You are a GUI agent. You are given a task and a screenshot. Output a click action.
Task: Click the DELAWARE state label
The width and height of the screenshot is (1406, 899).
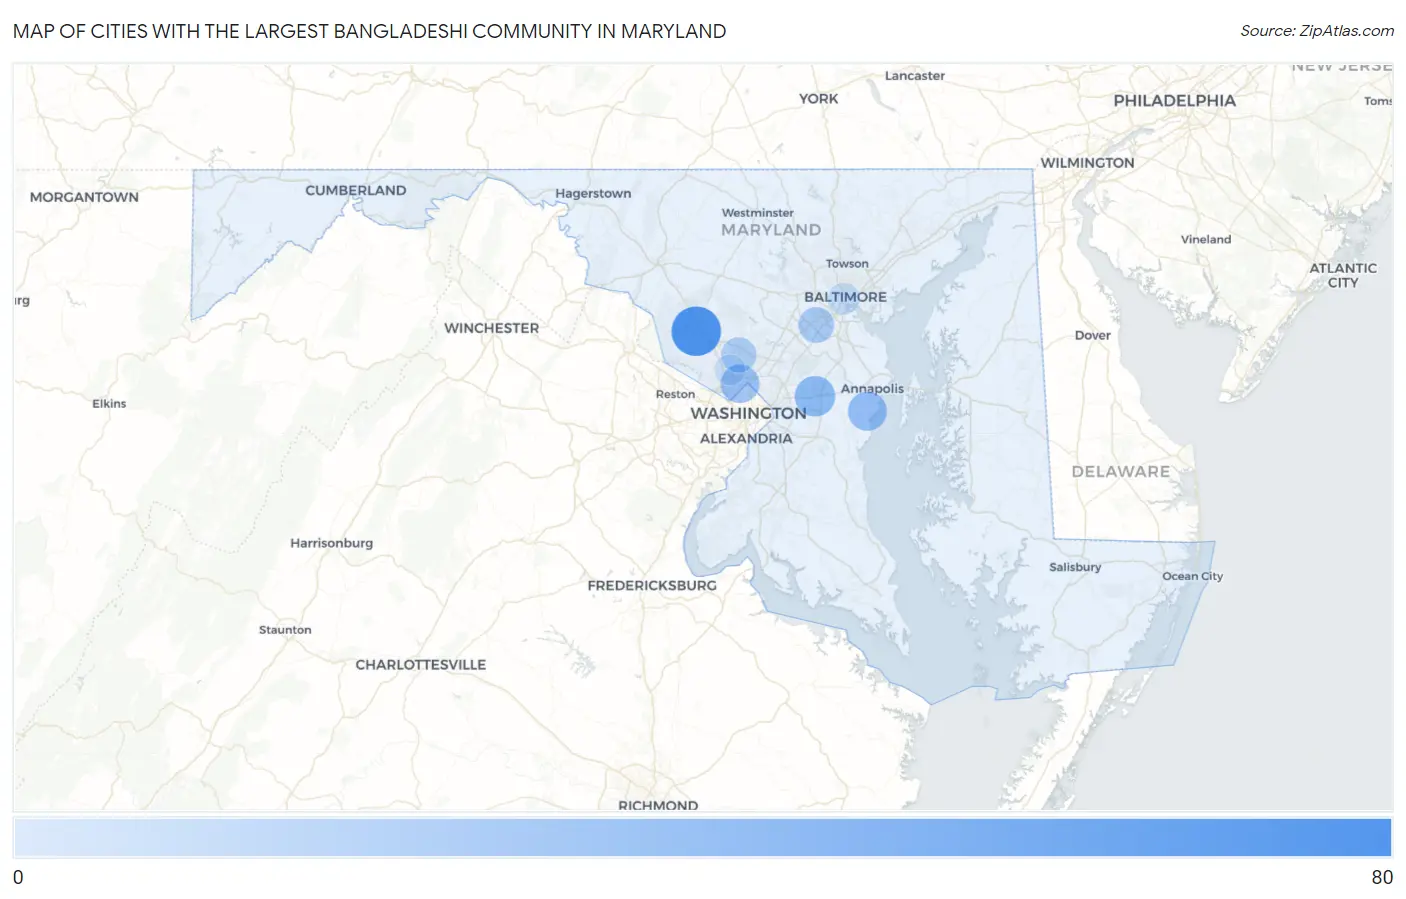coord(1121,471)
